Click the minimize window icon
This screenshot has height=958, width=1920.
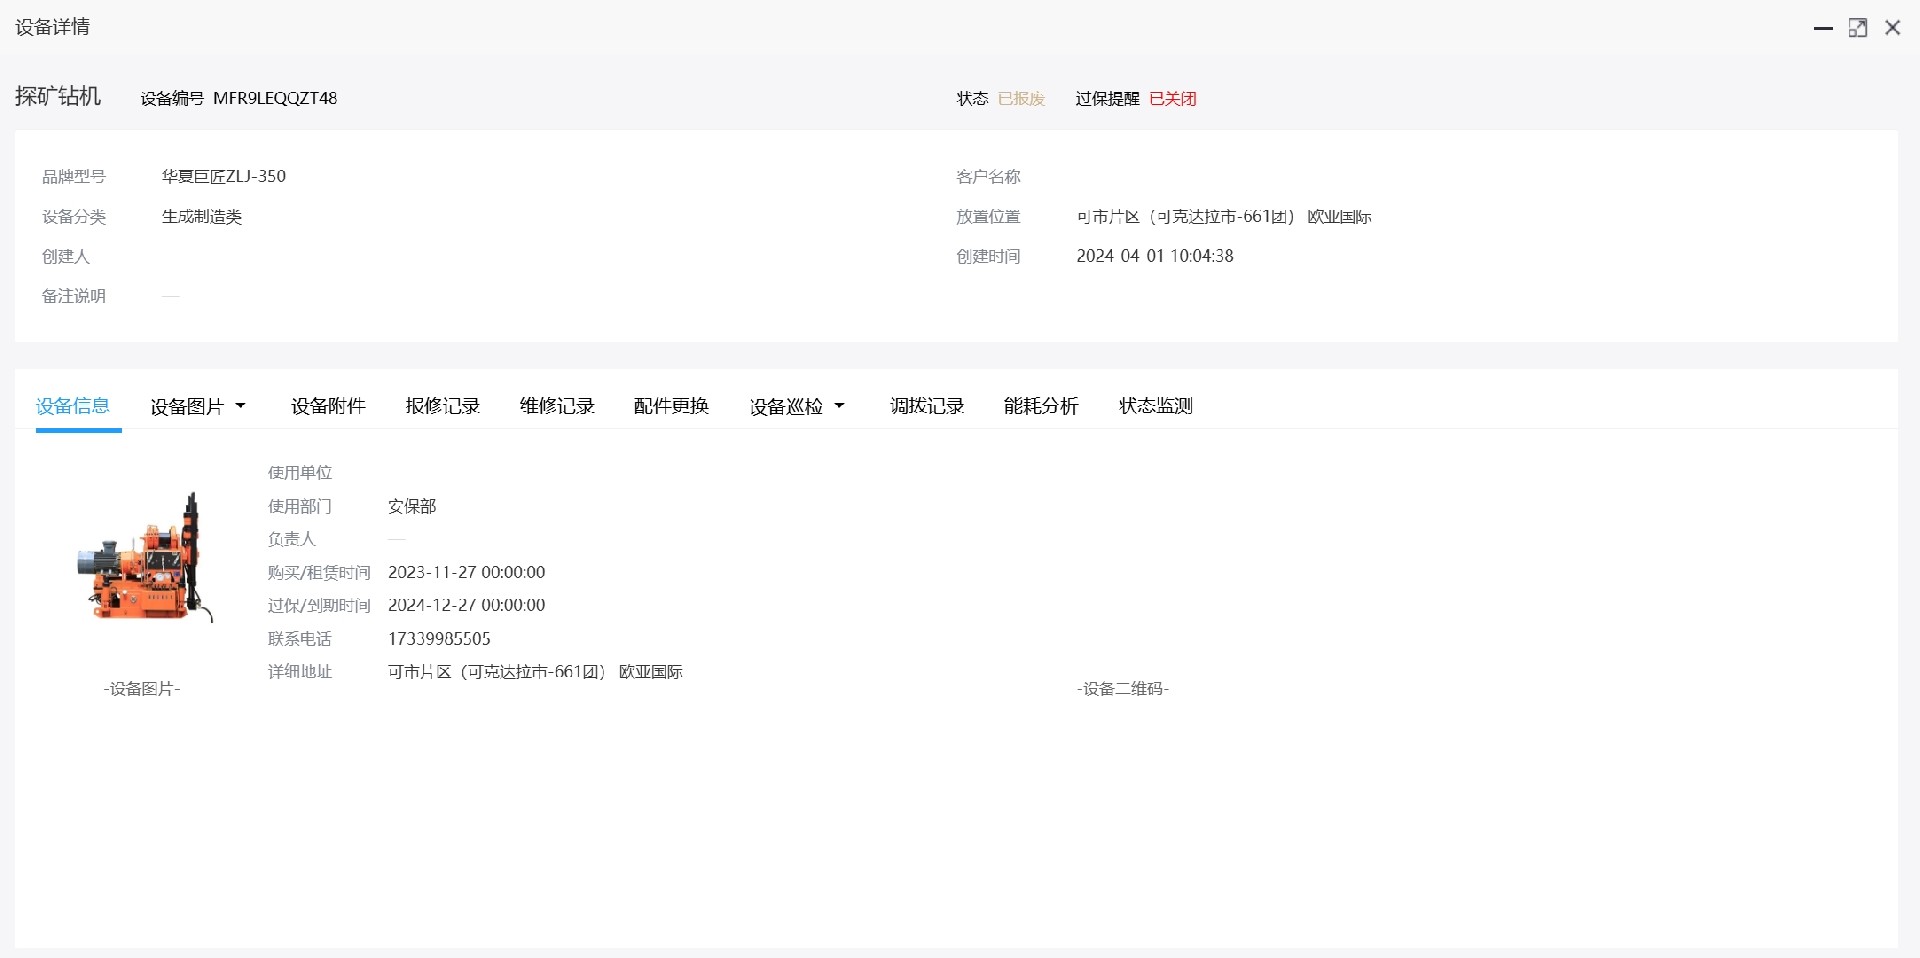(1823, 27)
